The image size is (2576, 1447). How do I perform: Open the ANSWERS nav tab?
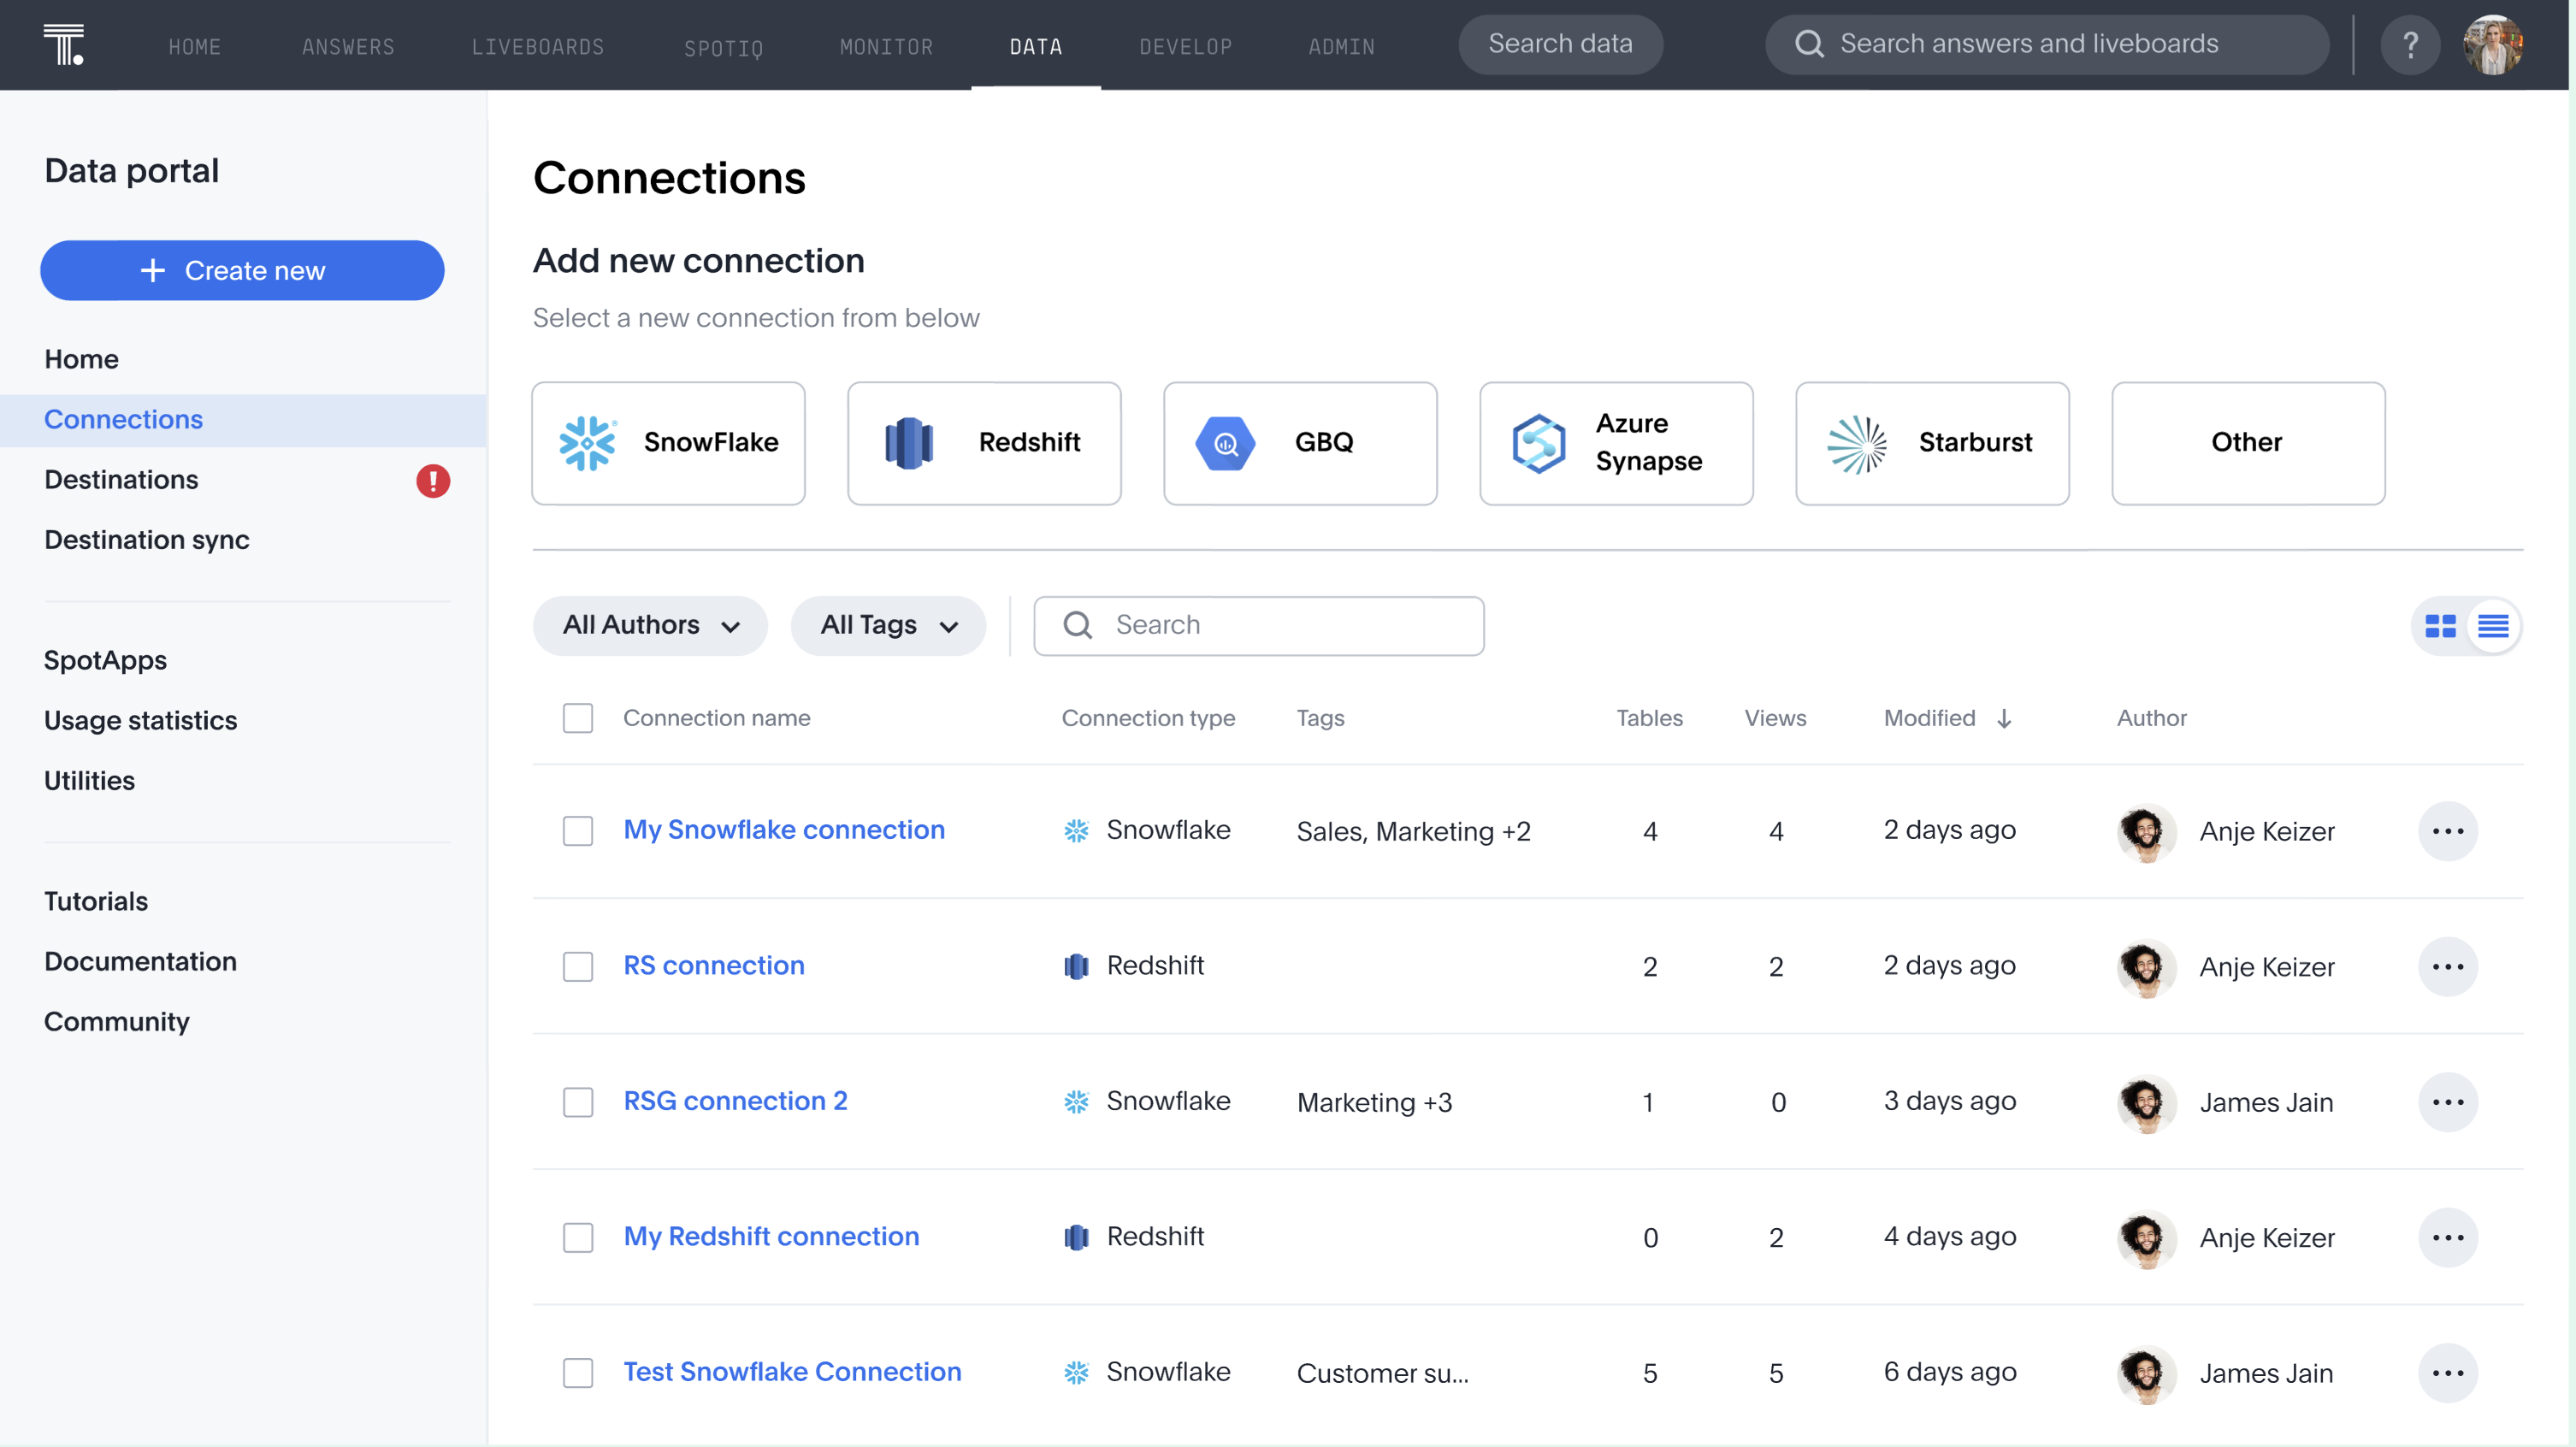(x=348, y=46)
